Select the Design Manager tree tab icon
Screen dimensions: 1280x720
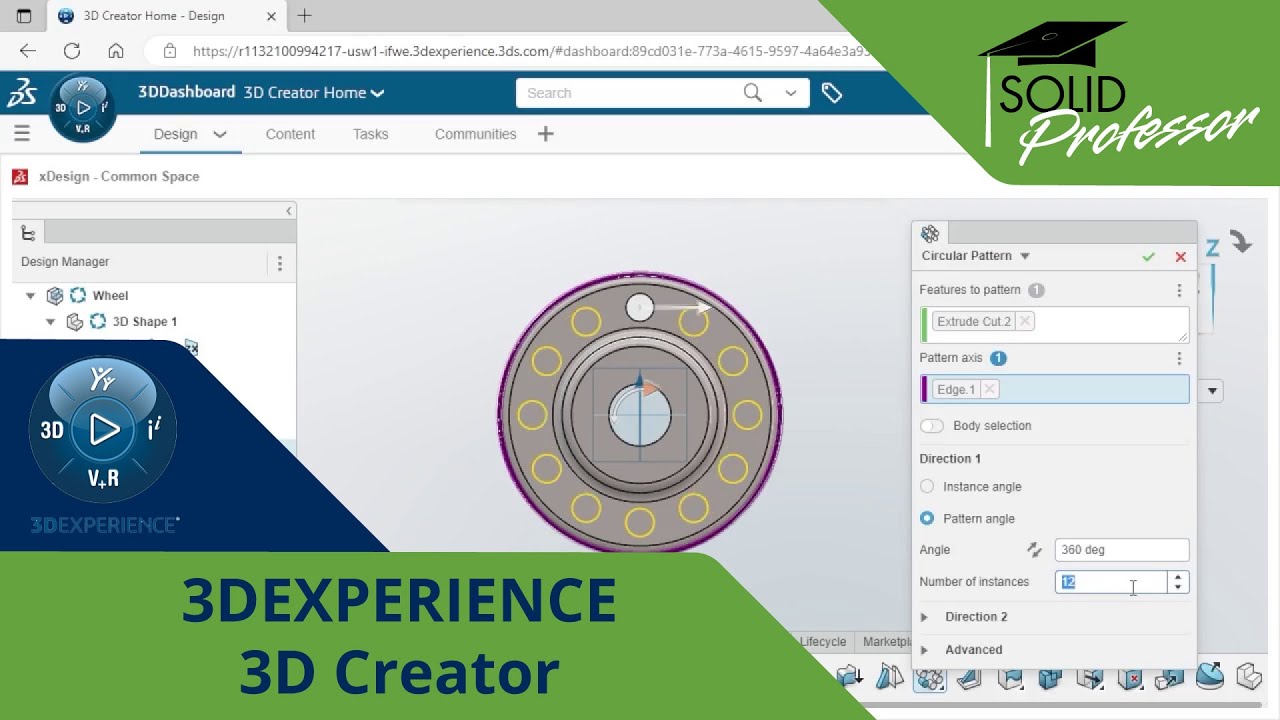click(x=28, y=233)
